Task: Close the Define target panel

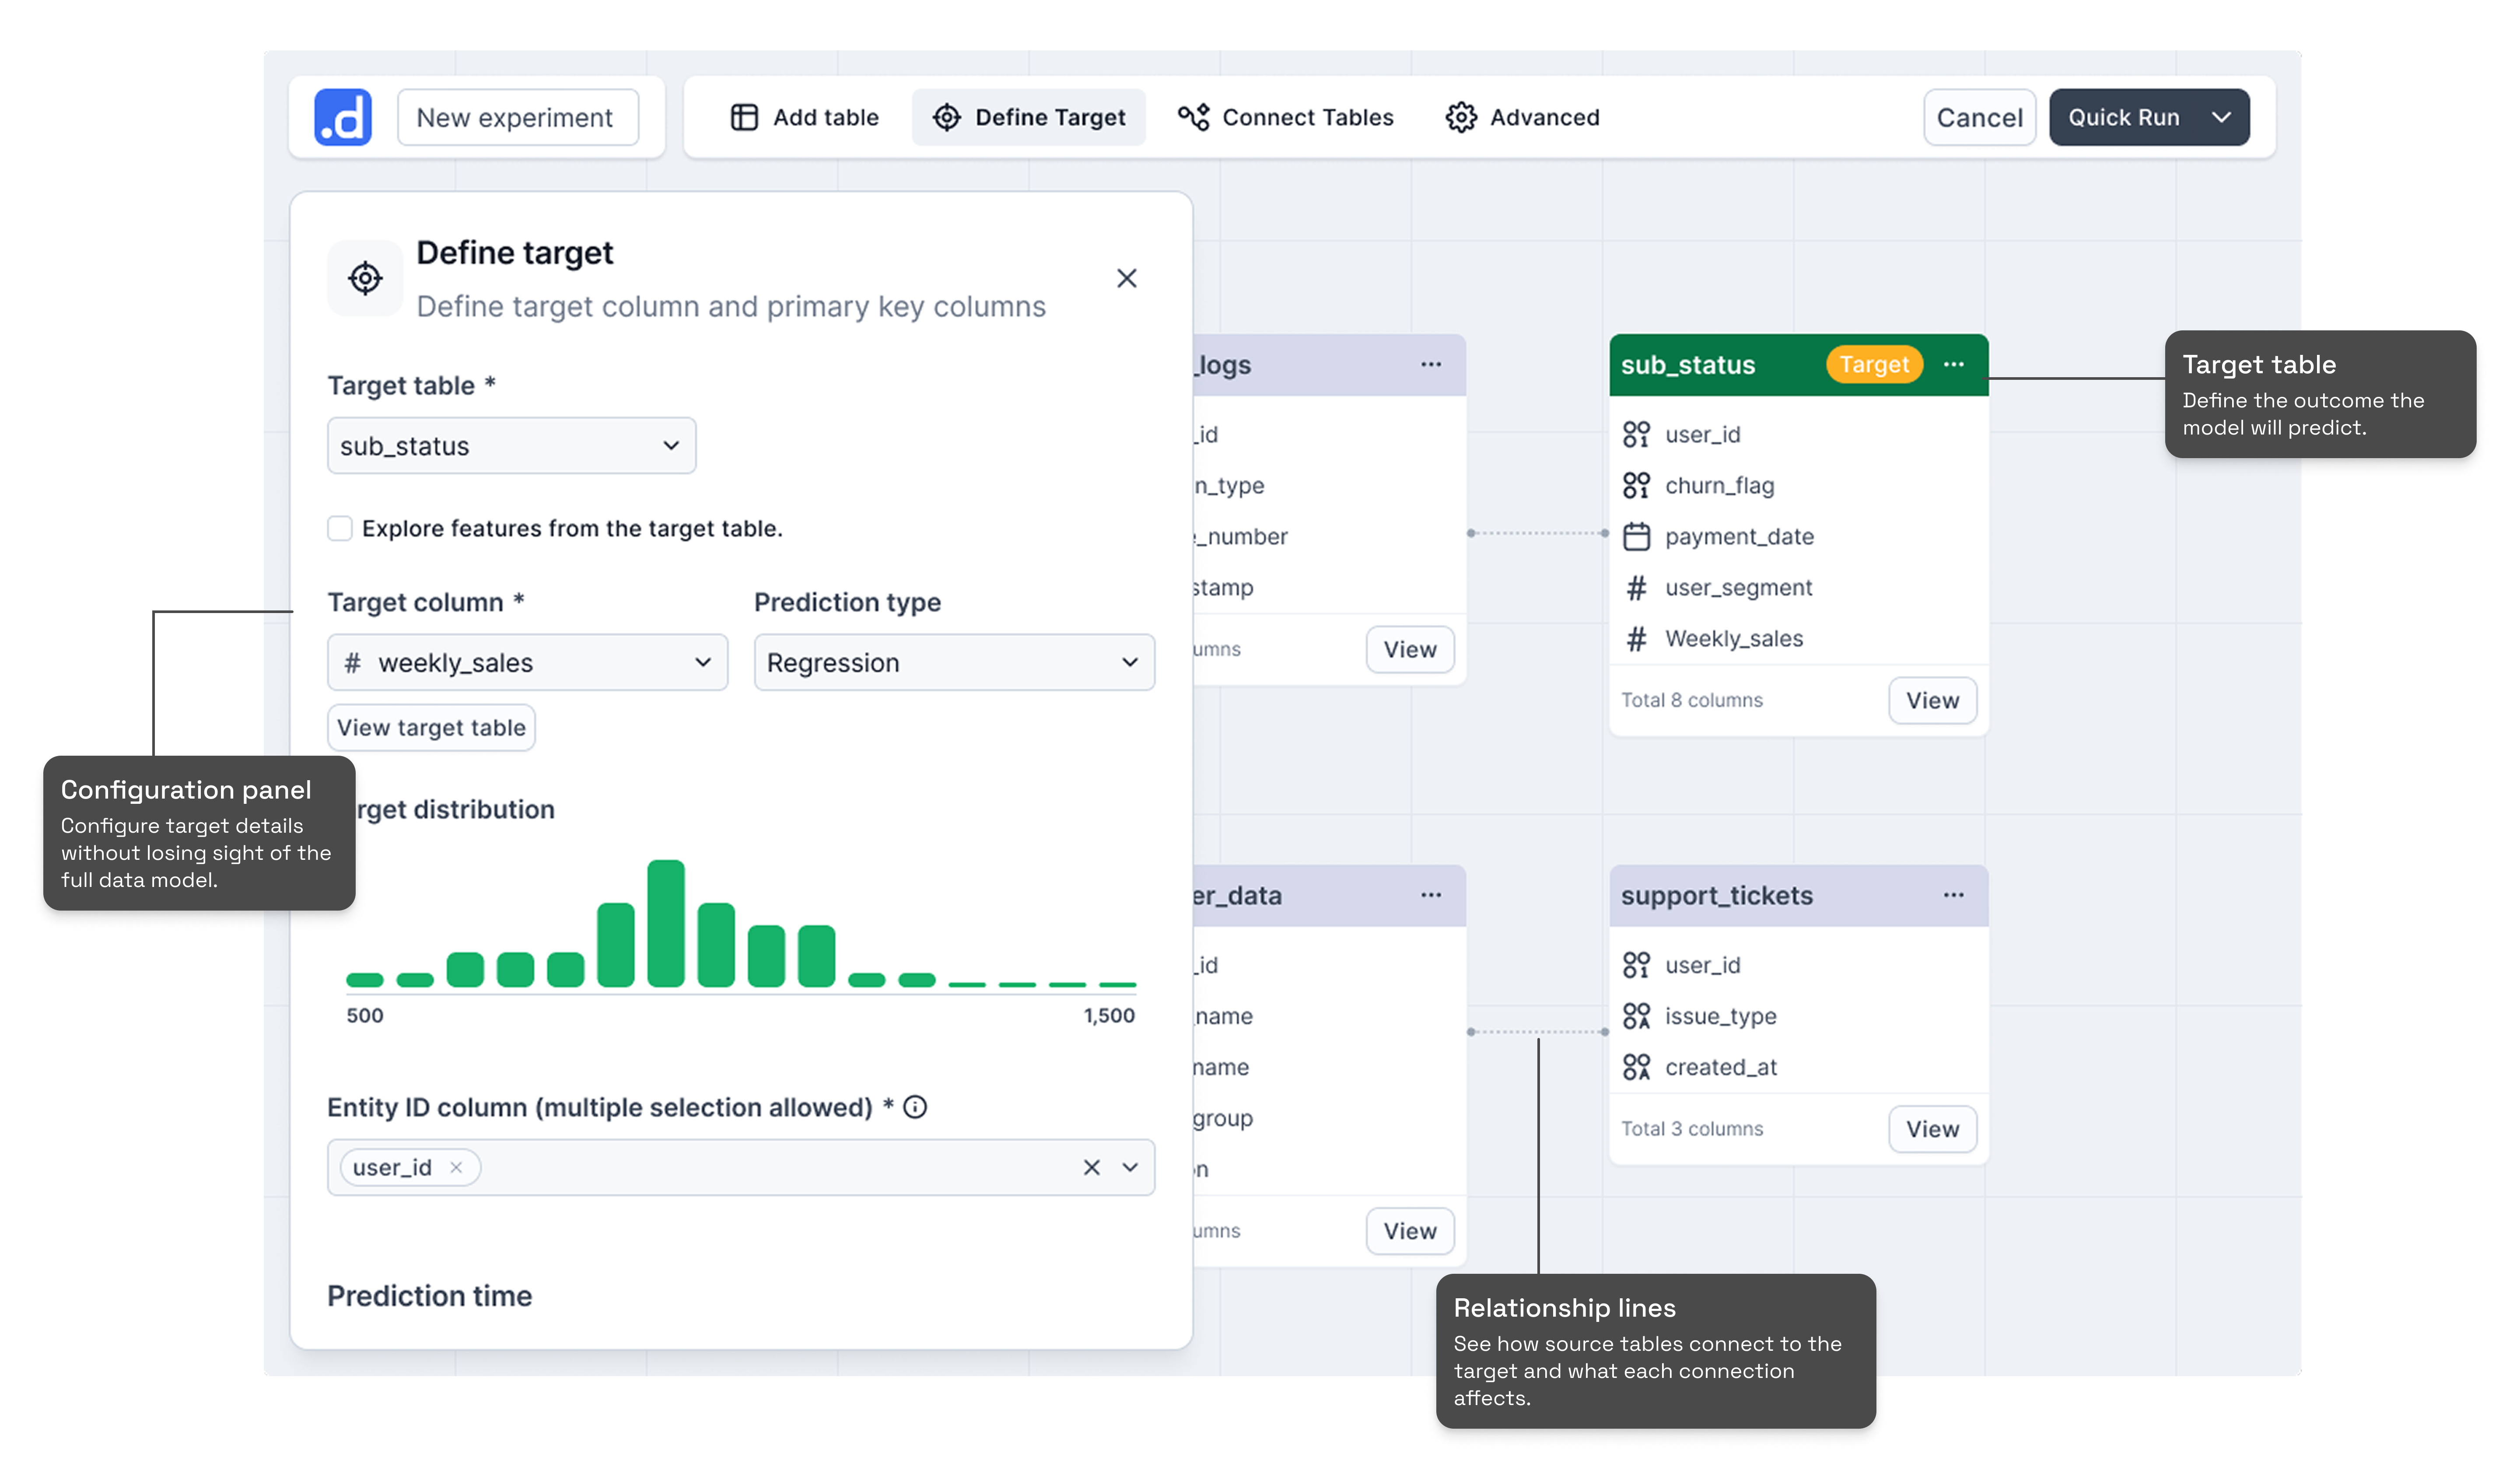Action: click(x=1126, y=278)
